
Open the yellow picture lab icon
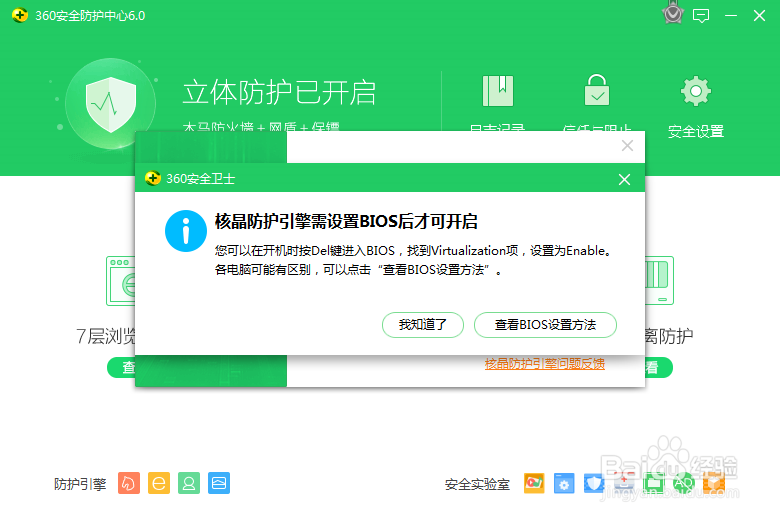pyautogui.click(x=534, y=483)
